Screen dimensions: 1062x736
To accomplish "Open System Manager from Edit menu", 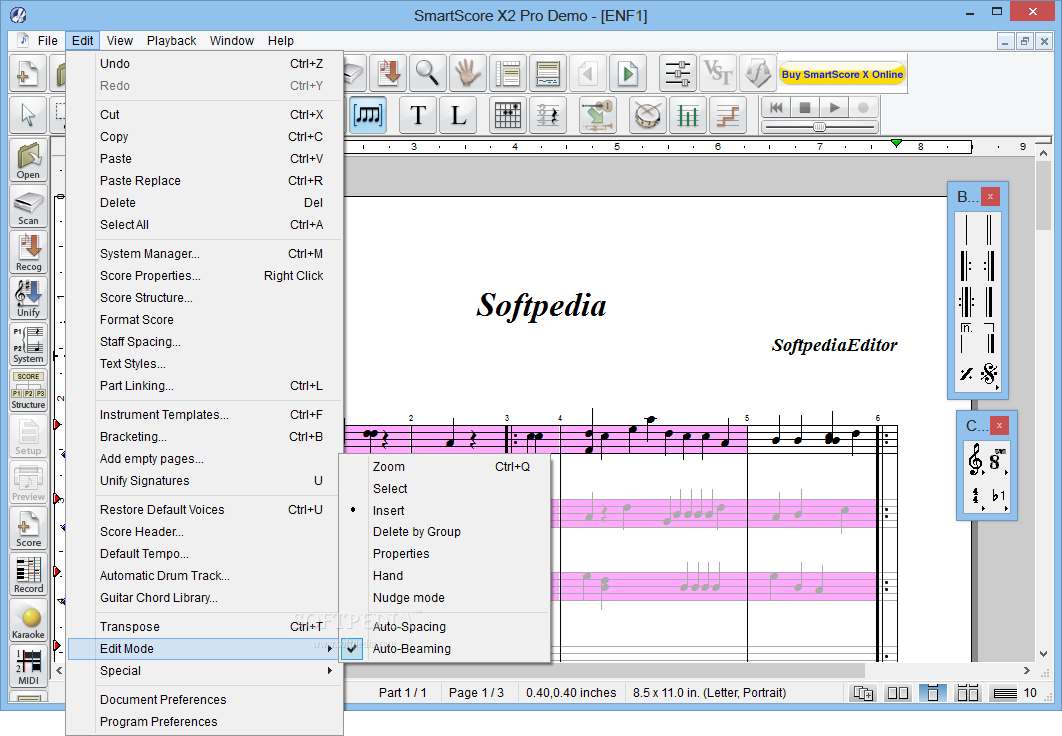I will [204, 253].
